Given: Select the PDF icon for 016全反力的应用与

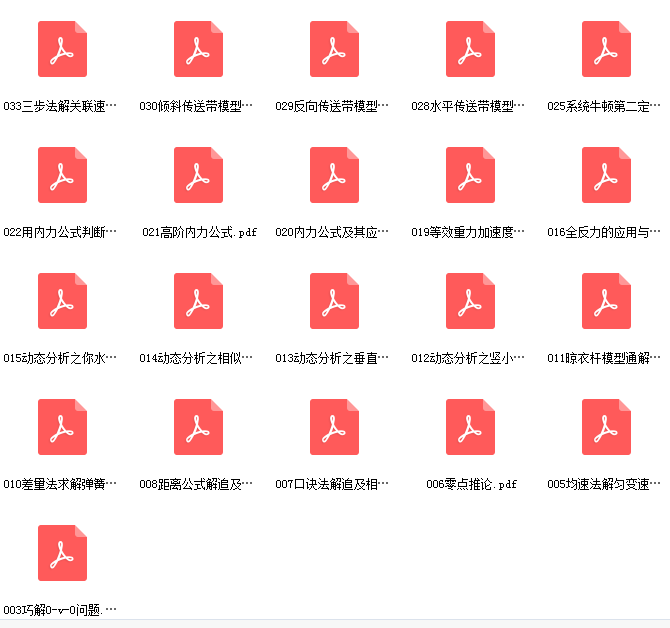Looking at the screenshot, I should click(x=606, y=175).
